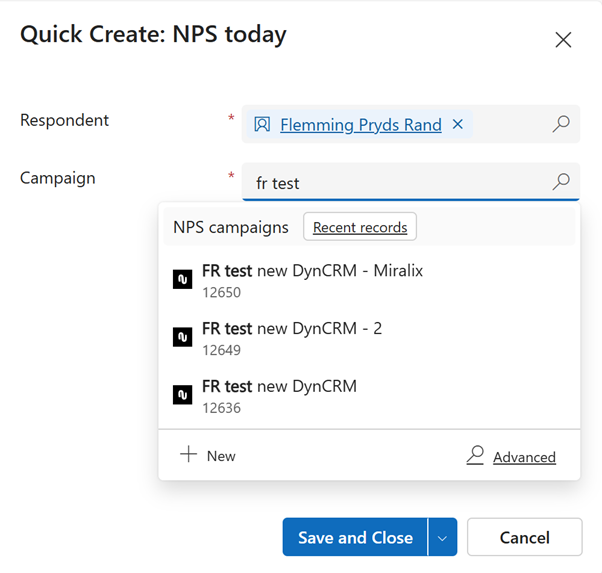
Task: Expand the Save and Close dropdown arrow
Action: click(x=442, y=537)
